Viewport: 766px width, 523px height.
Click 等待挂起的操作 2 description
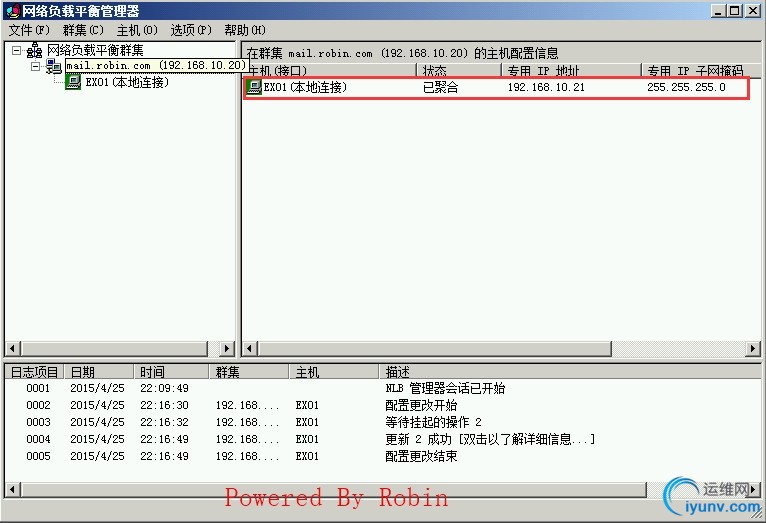[433, 422]
